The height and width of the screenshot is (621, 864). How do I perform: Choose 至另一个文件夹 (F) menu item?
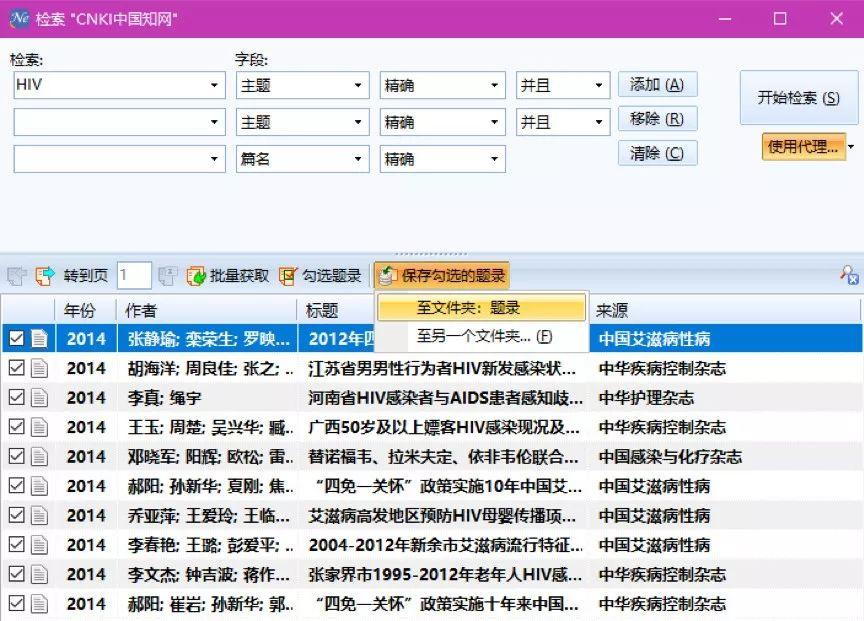(481, 336)
